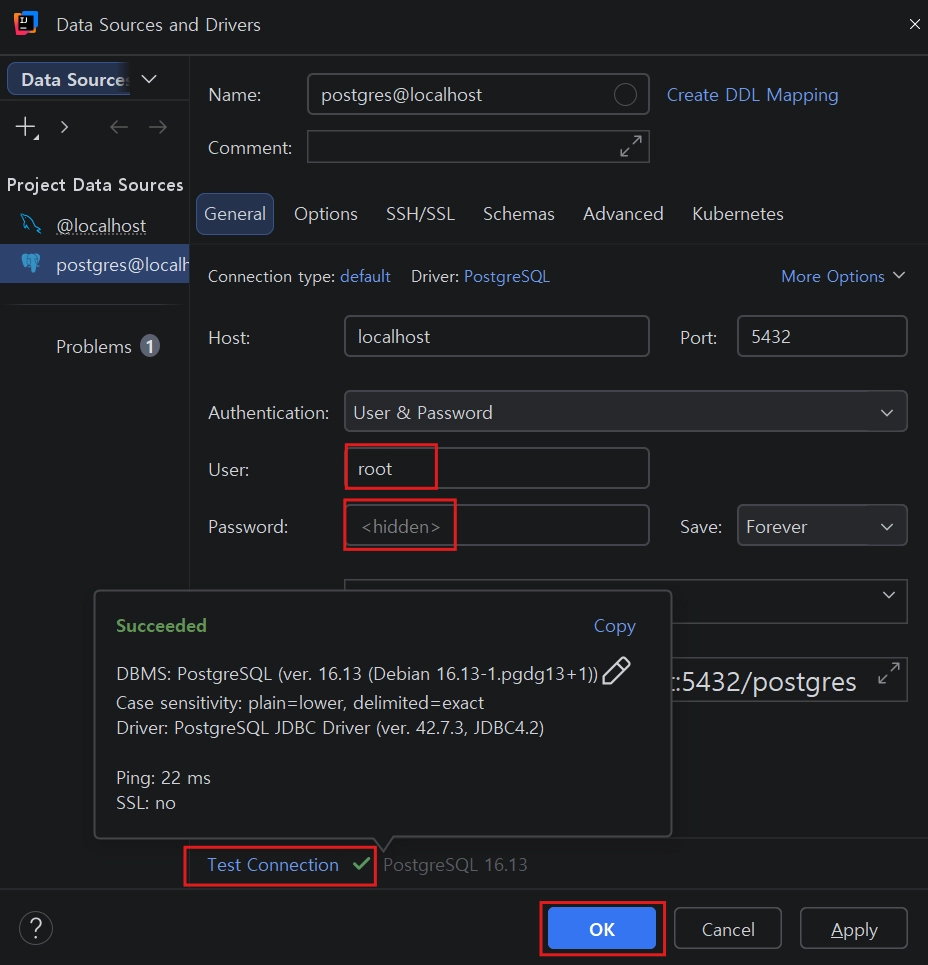This screenshot has width=928, height=965.
Task: Open the Data Sources dropdown chevron
Action: [149, 79]
